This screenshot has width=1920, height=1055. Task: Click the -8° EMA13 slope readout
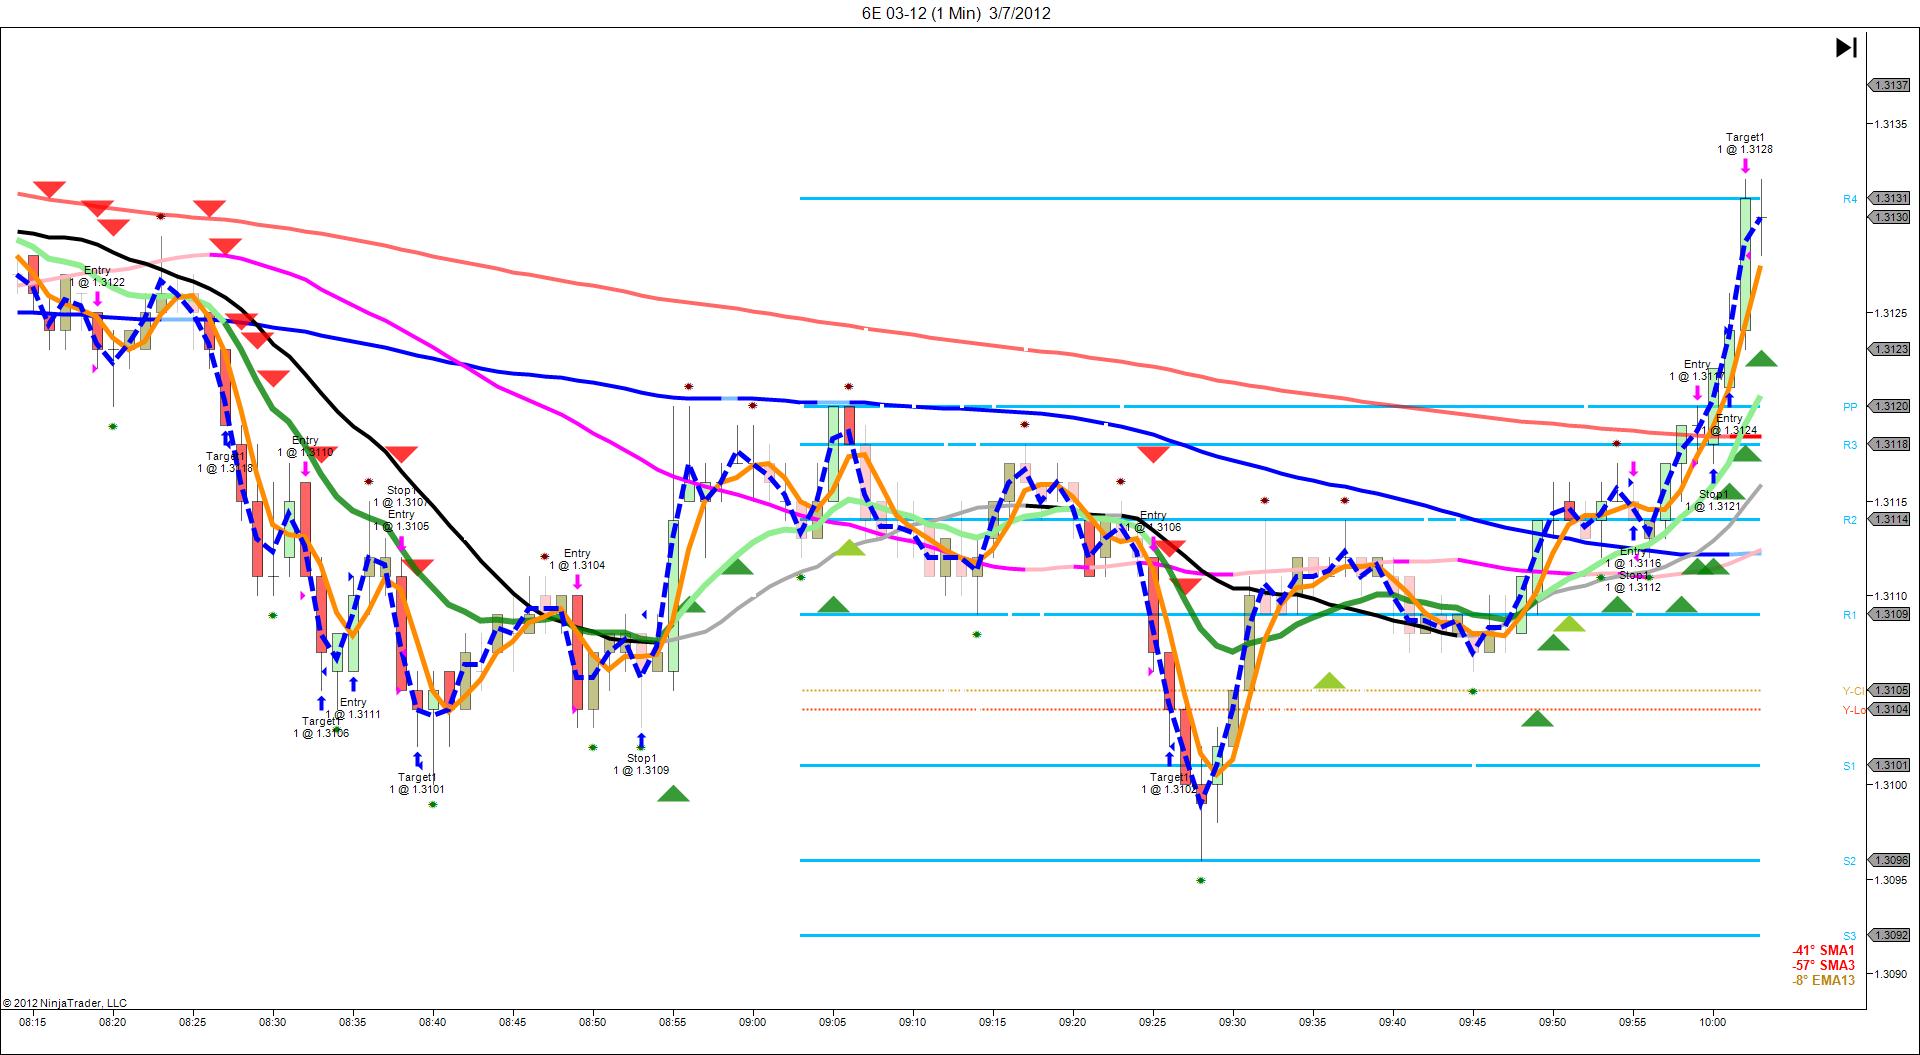1823,980
